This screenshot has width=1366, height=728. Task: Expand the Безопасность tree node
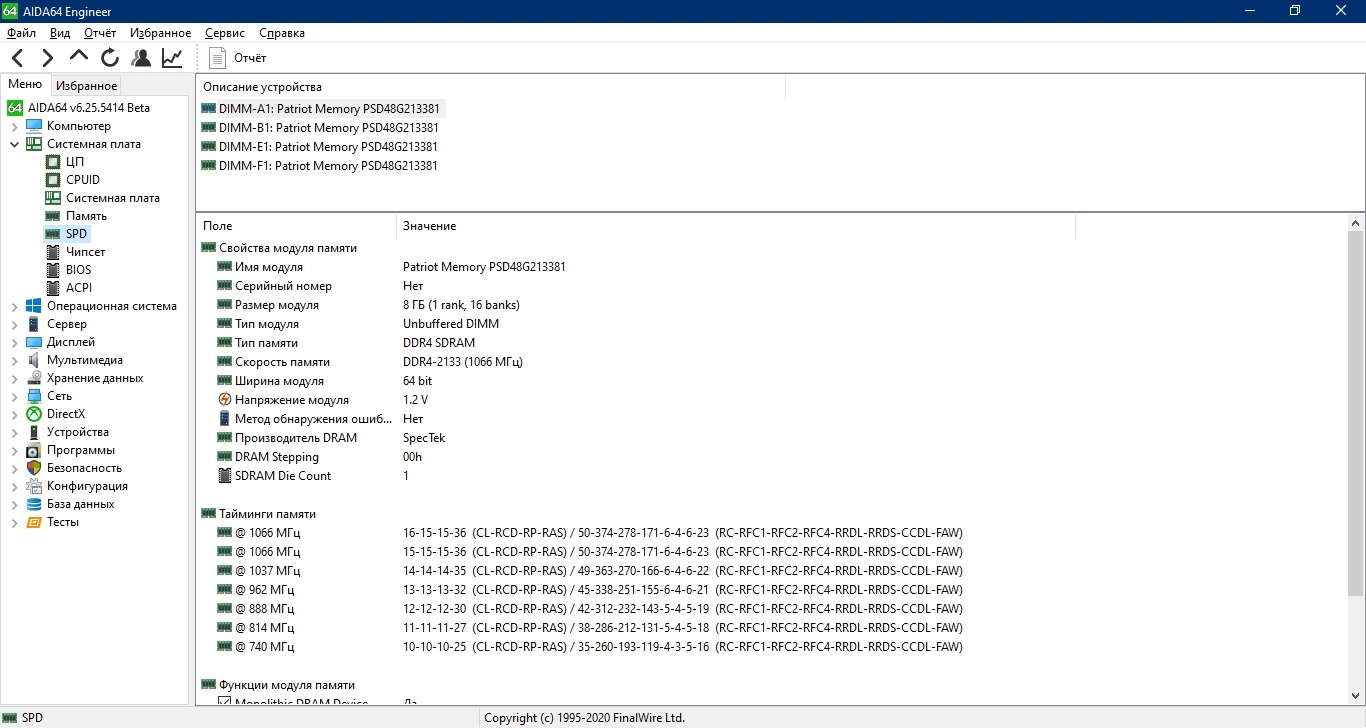[14, 468]
